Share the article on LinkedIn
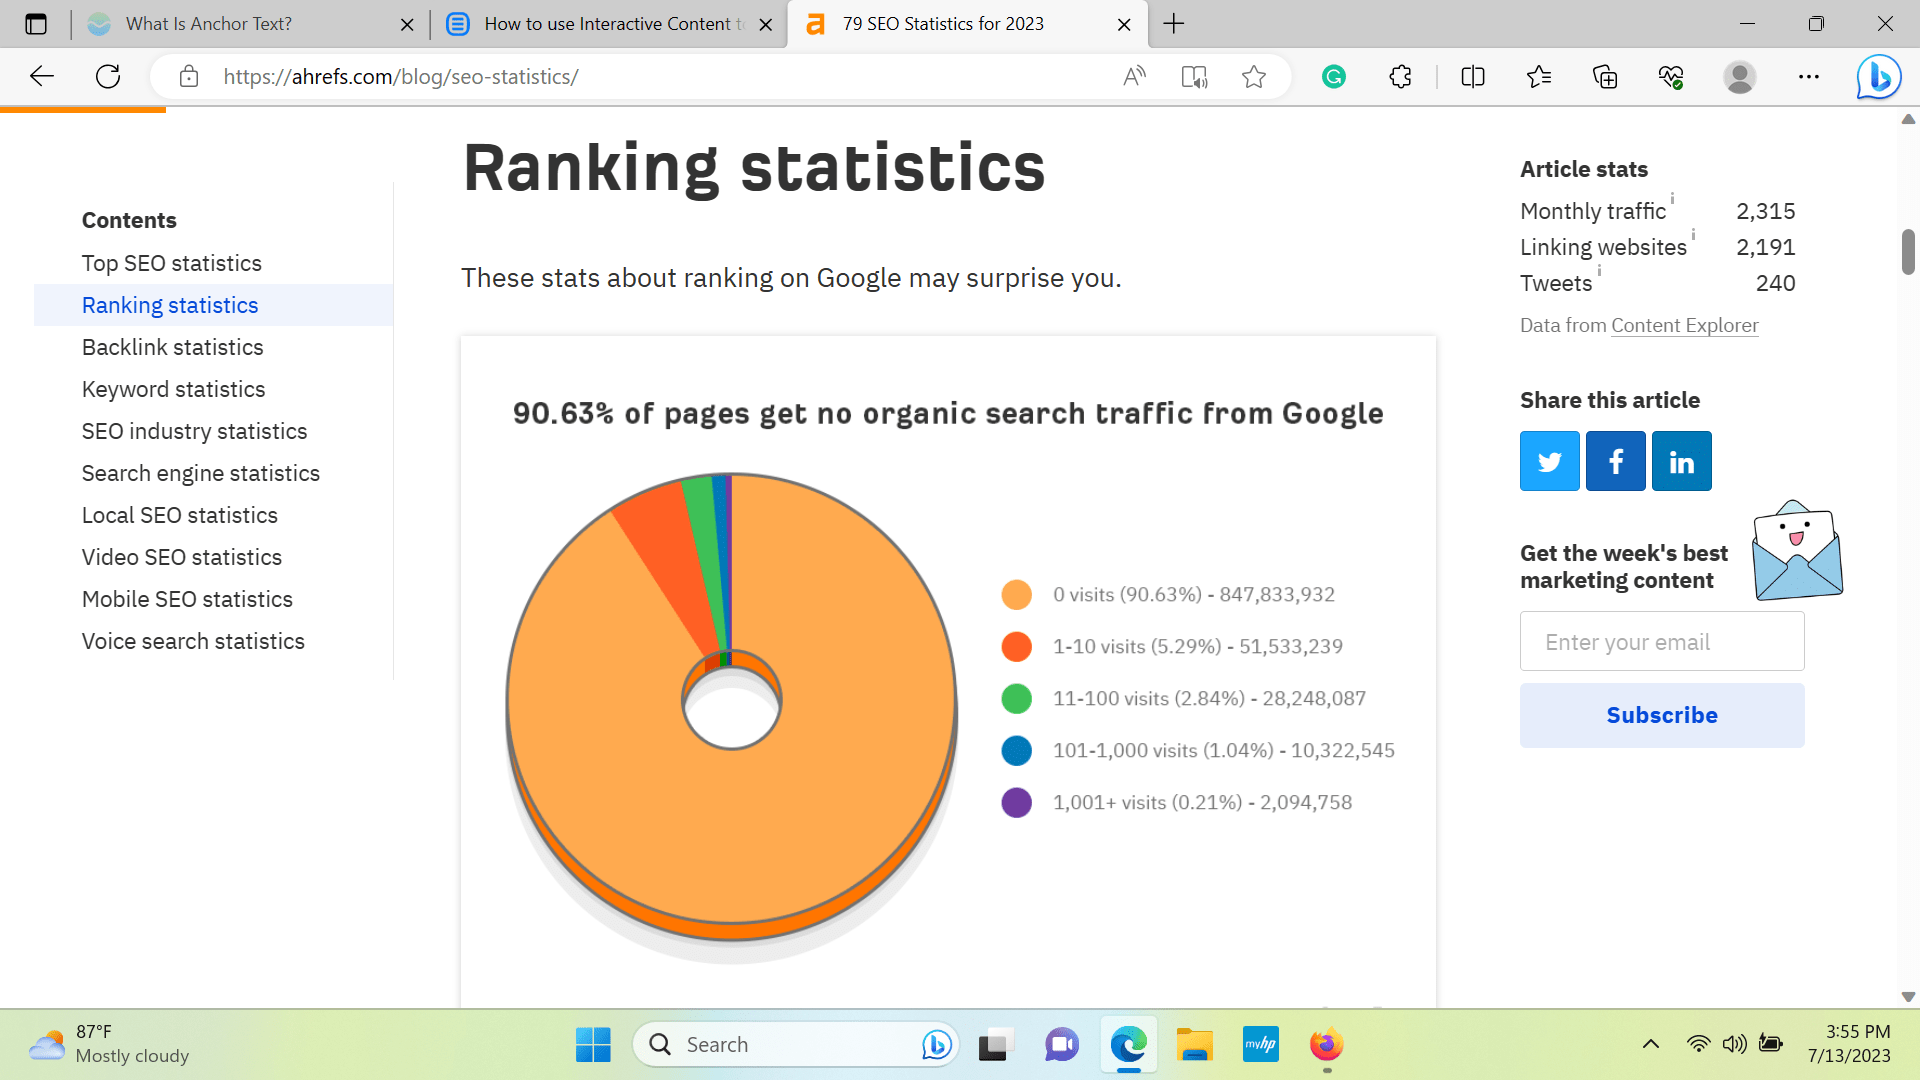 tap(1681, 461)
